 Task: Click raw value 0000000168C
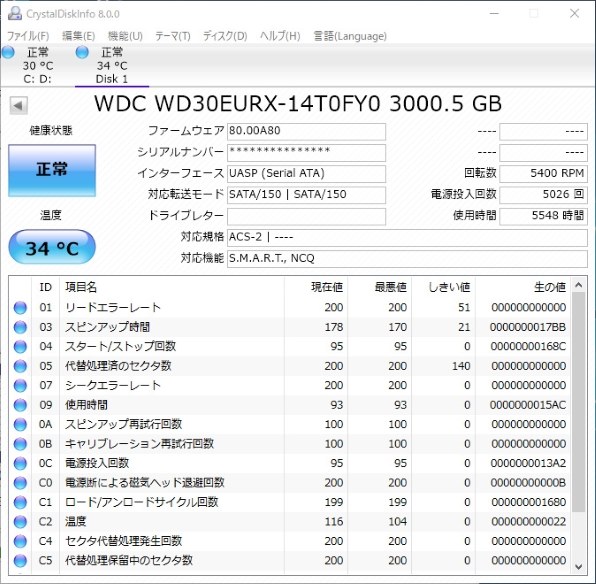coord(528,346)
